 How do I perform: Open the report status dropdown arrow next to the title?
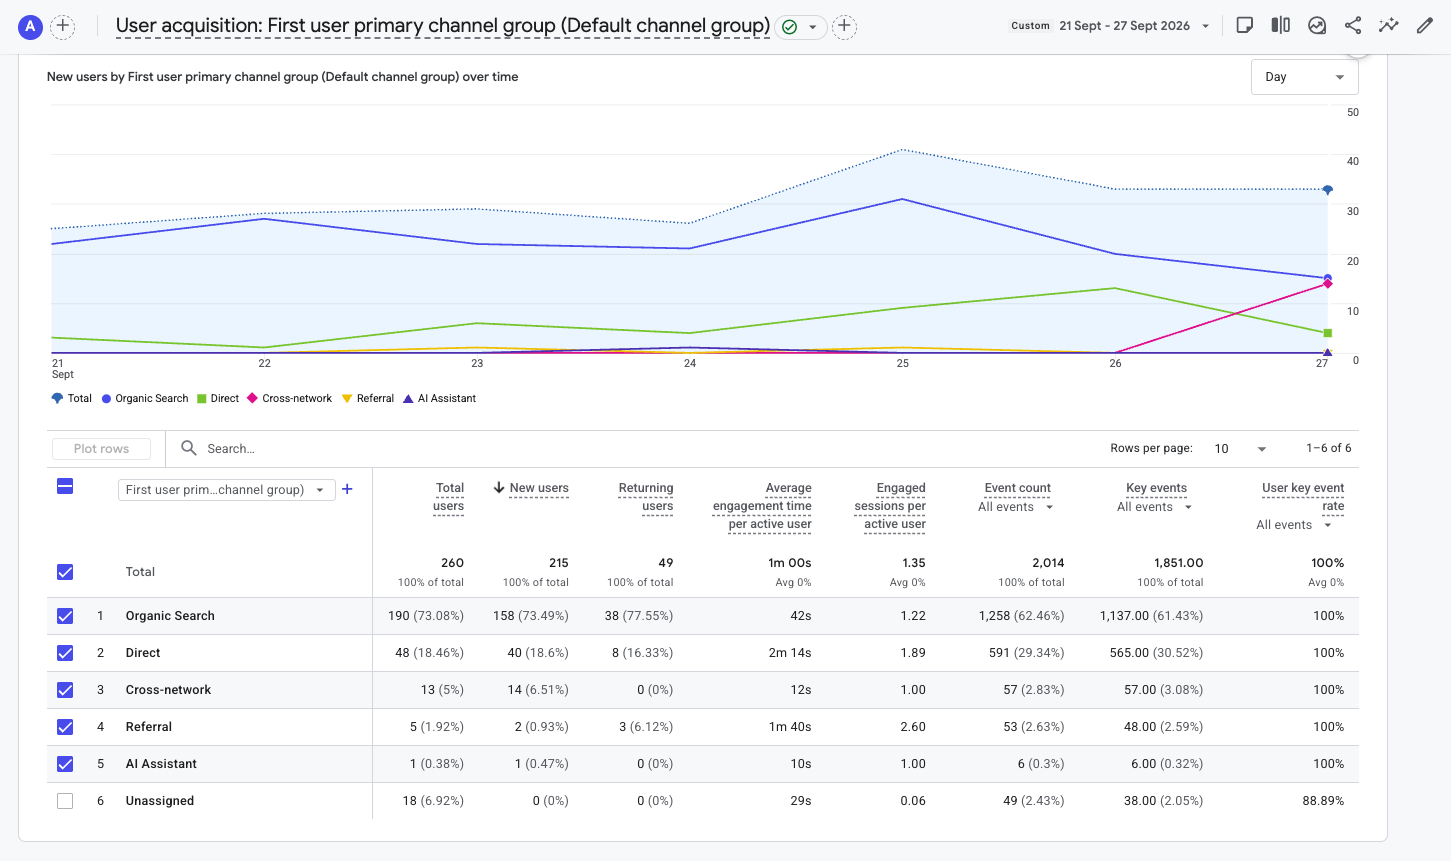[x=813, y=27]
